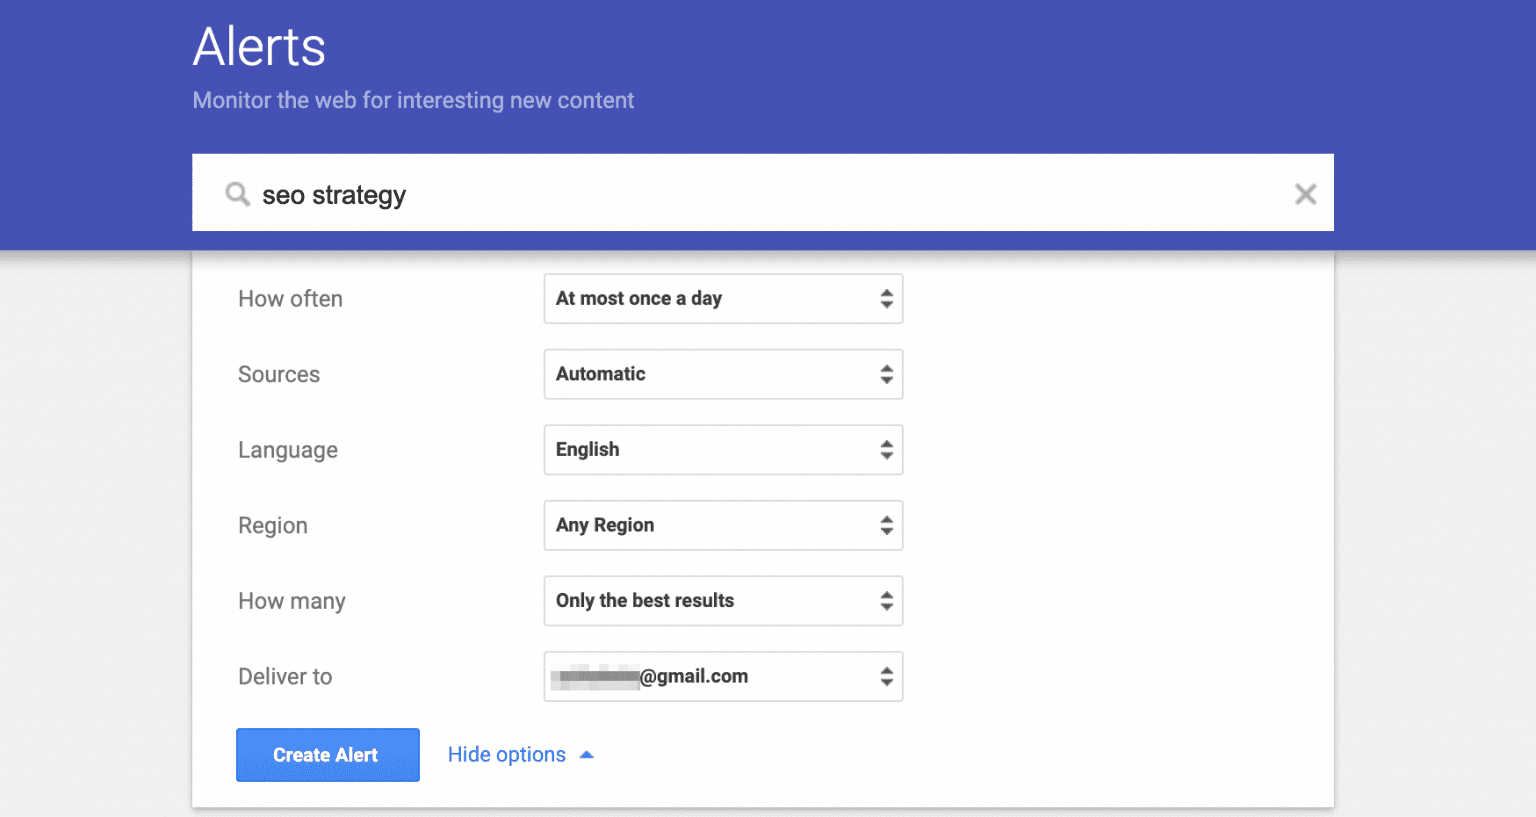The image size is (1536, 817).
Task: Open the Only the best results dropdown
Action: (x=700, y=600)
